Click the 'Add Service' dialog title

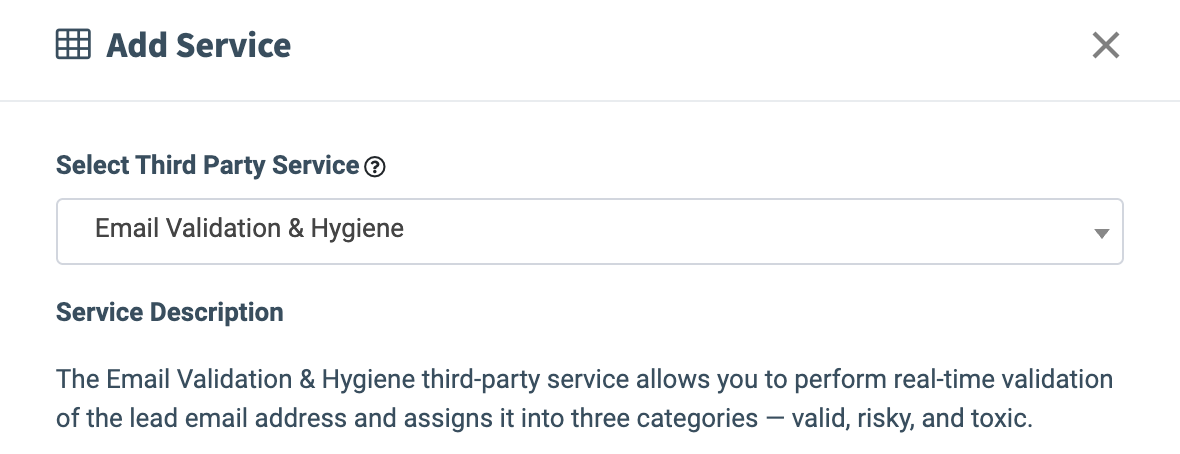[x=198, y=45]
